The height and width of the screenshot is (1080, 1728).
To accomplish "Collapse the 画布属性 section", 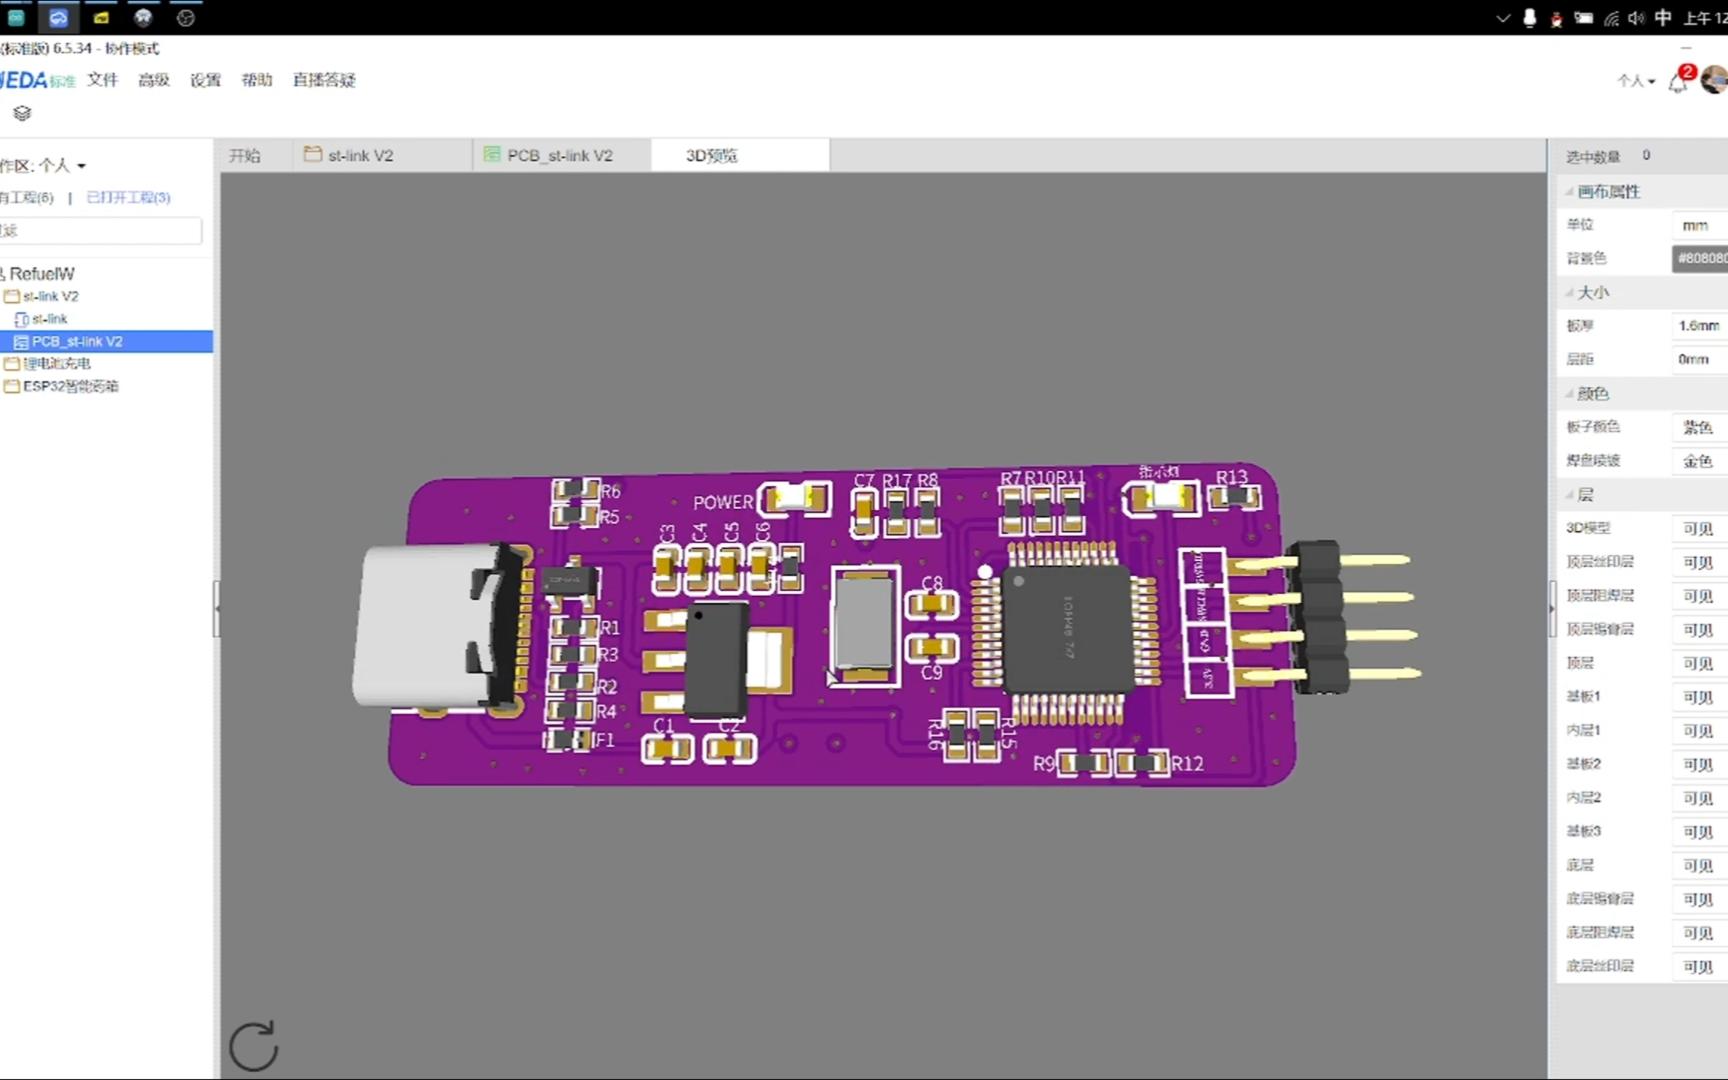I will coord(1607,191).
